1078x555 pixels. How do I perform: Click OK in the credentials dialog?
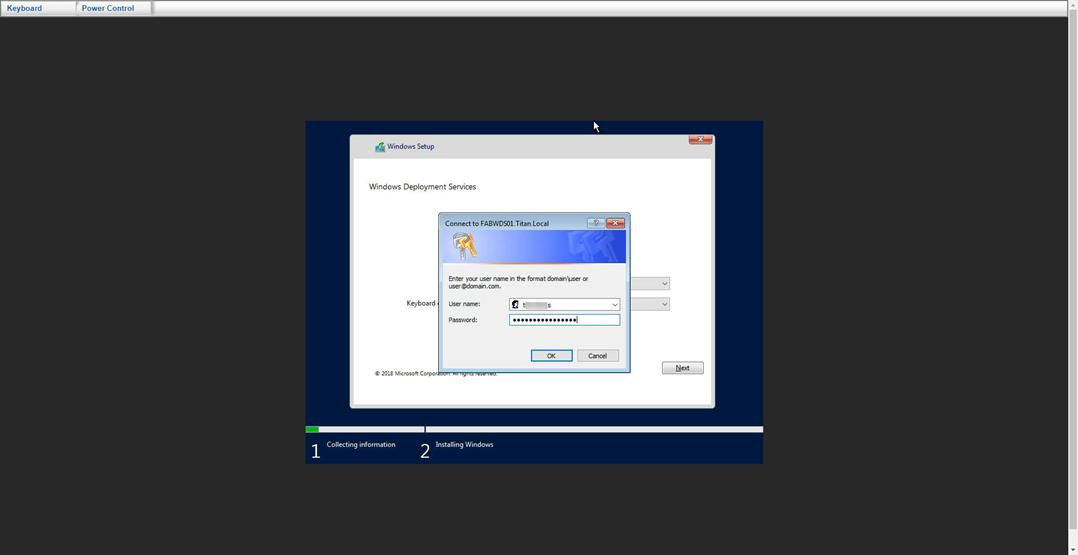pyautogui.click(x=551, y=356)
